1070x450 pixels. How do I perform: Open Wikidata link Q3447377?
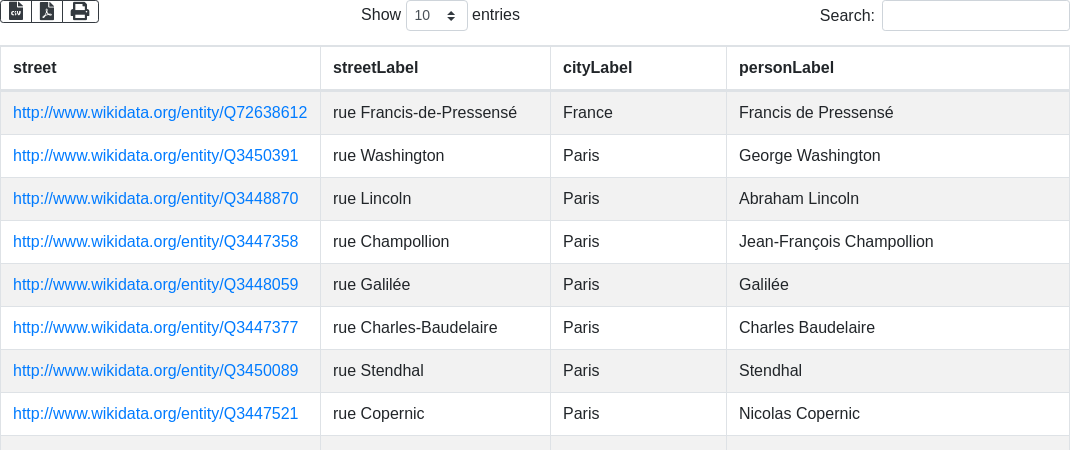pos(155,328)
